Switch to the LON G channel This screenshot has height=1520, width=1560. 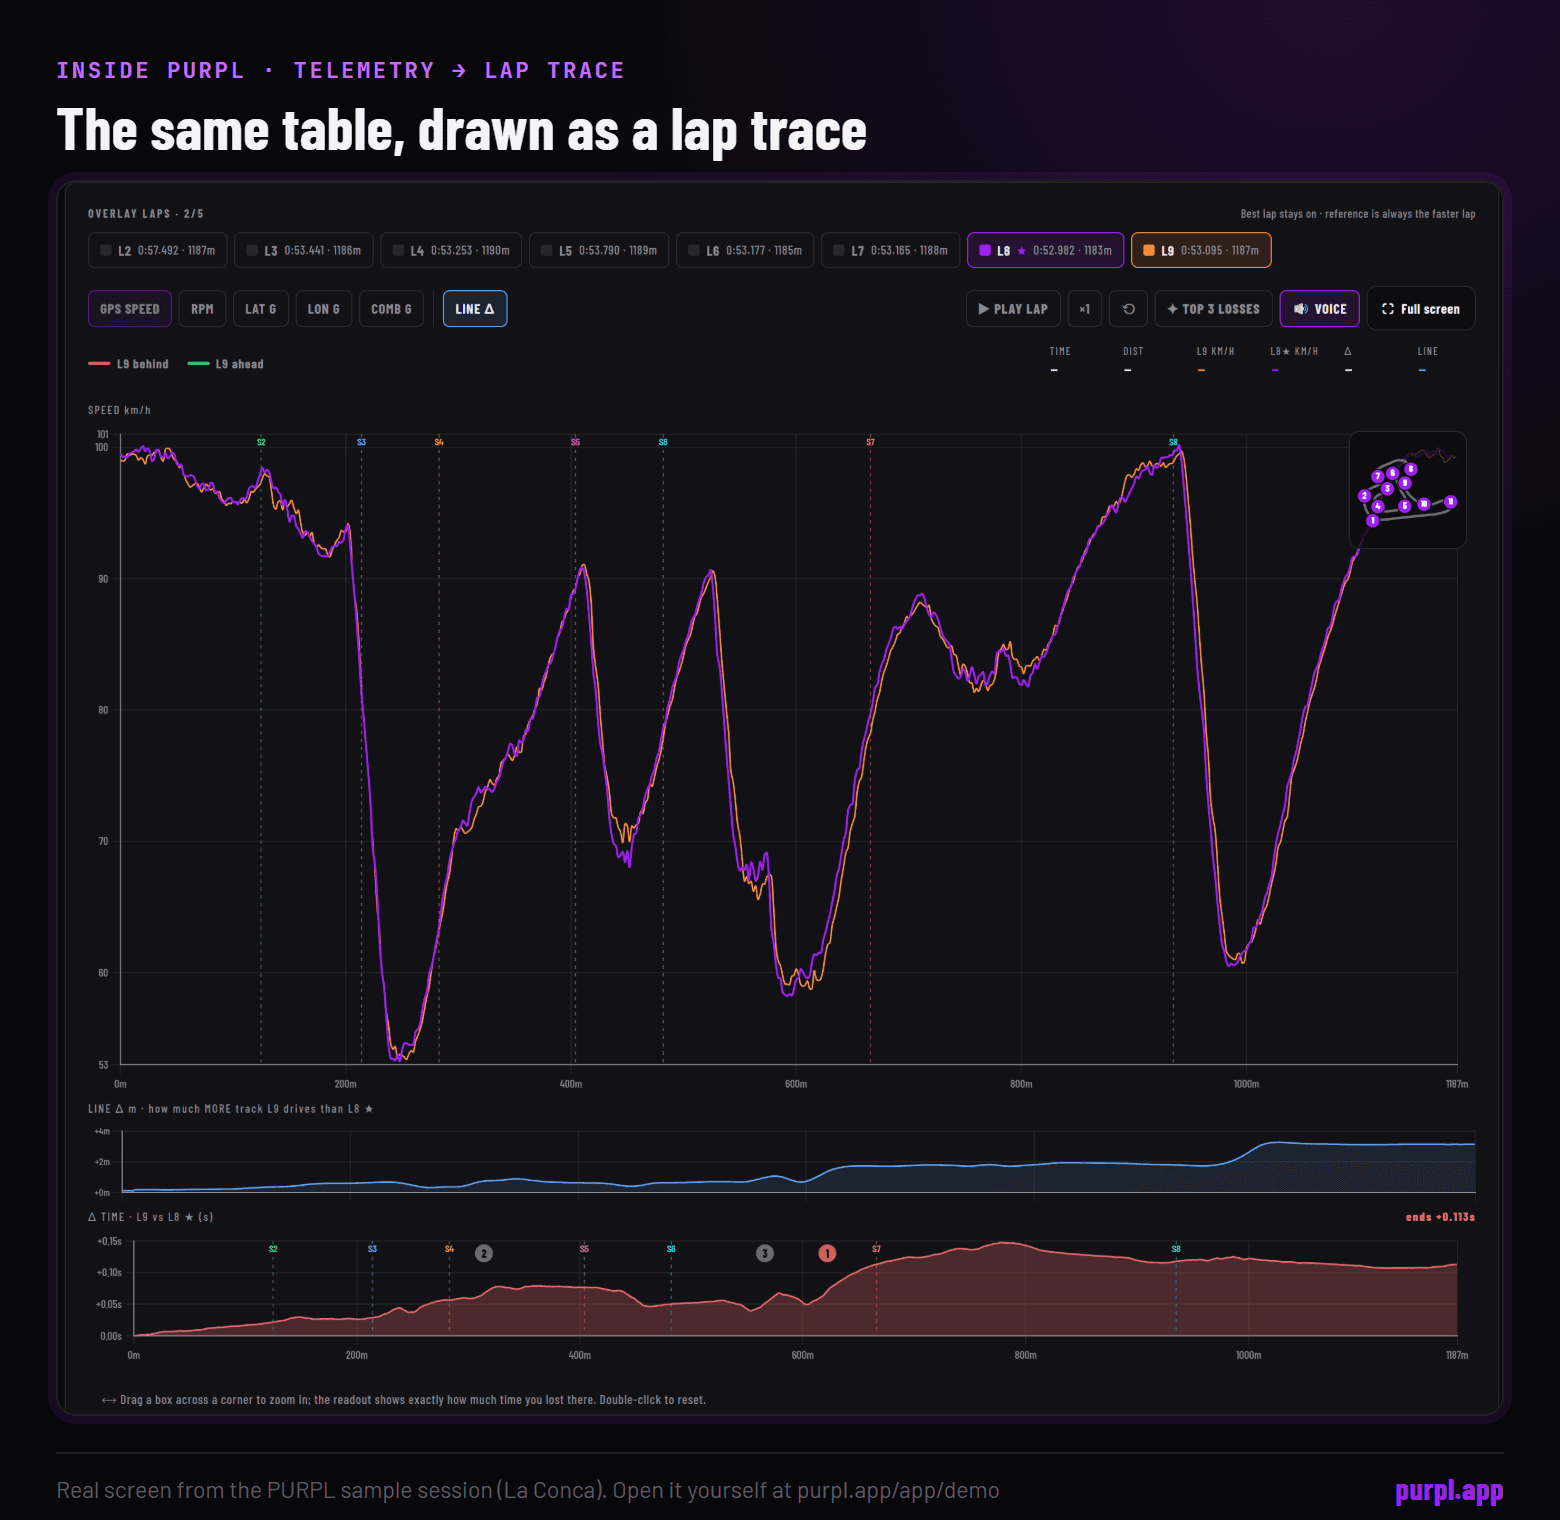coord(324,309)
